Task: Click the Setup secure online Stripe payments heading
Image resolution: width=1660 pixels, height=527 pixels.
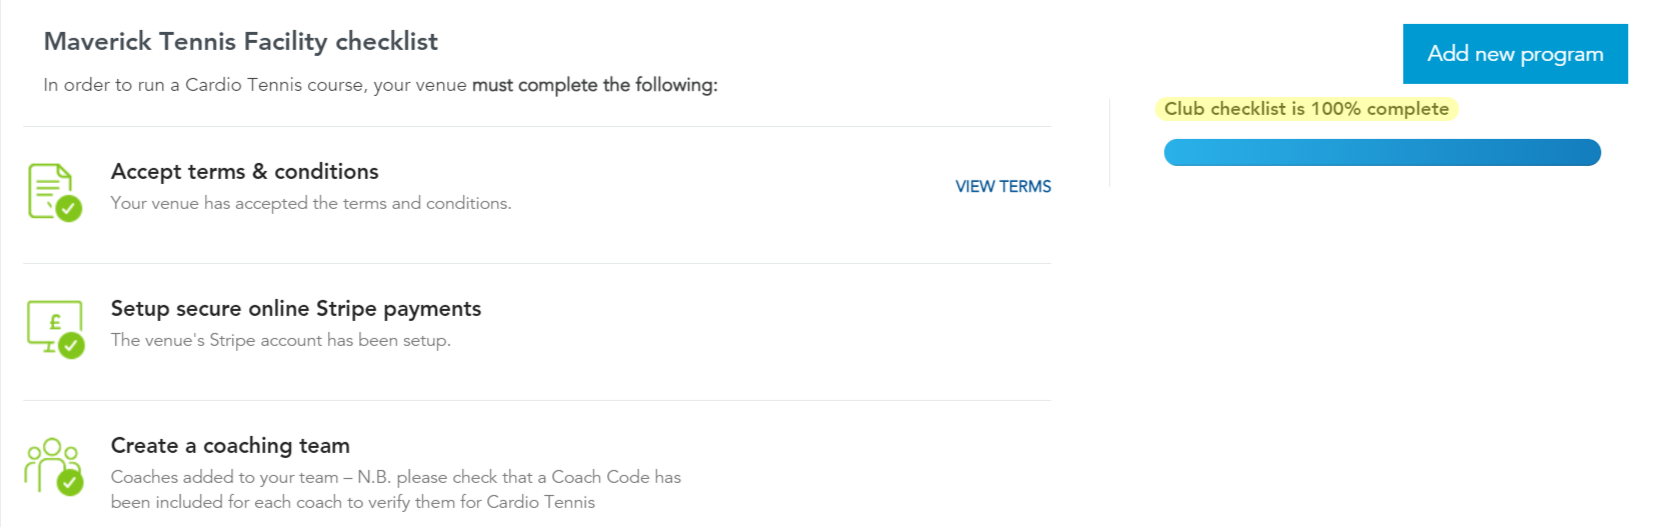Action: coord(296,308)
